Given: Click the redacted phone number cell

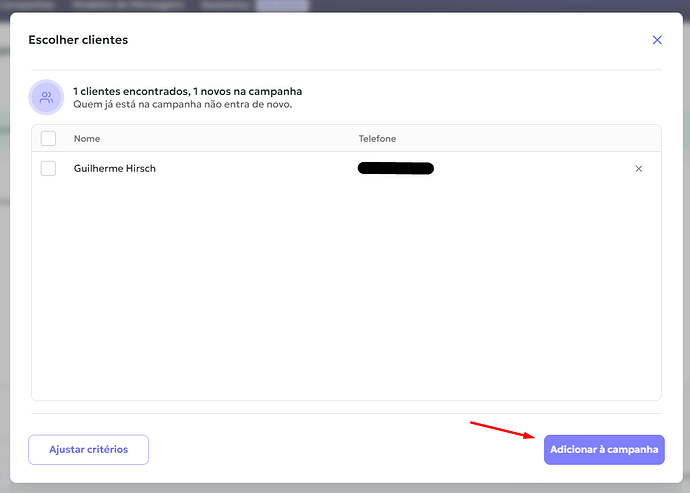Looking at the screenshot, I should click(x=396, y=169).
